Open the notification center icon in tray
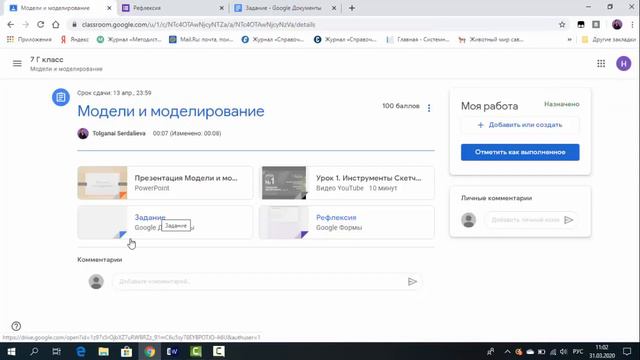Viewport: 640px width, 360px height. pyautogui.click(x=627, y=351)
